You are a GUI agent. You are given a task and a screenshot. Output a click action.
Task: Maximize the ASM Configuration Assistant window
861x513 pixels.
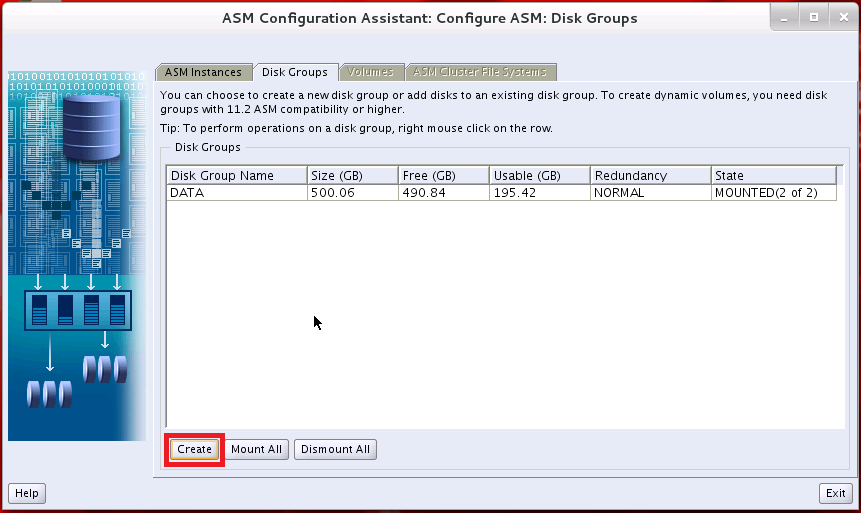[x=813, y=18]
